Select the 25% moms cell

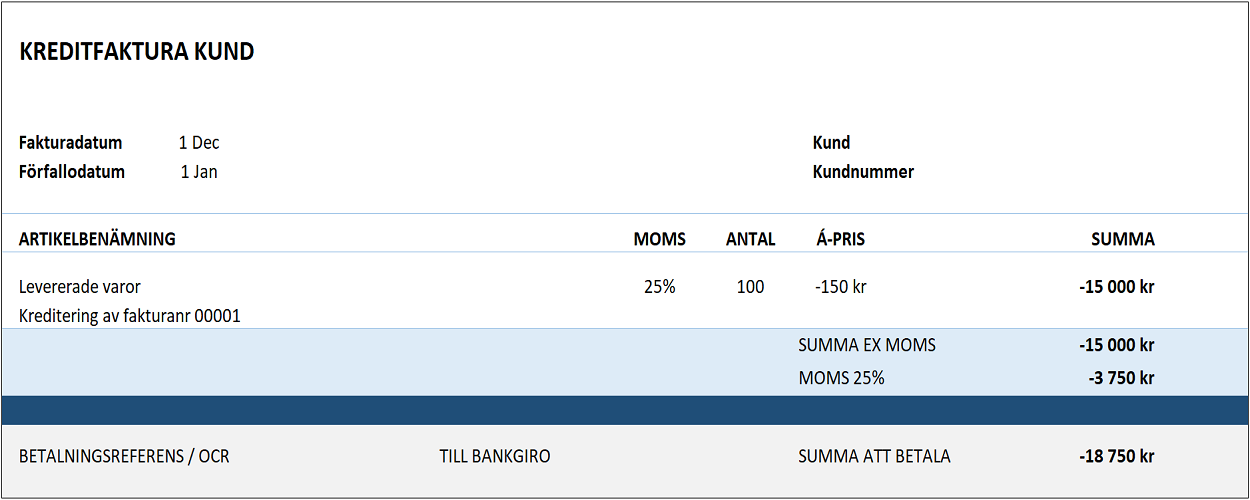(x=660, y=287)
